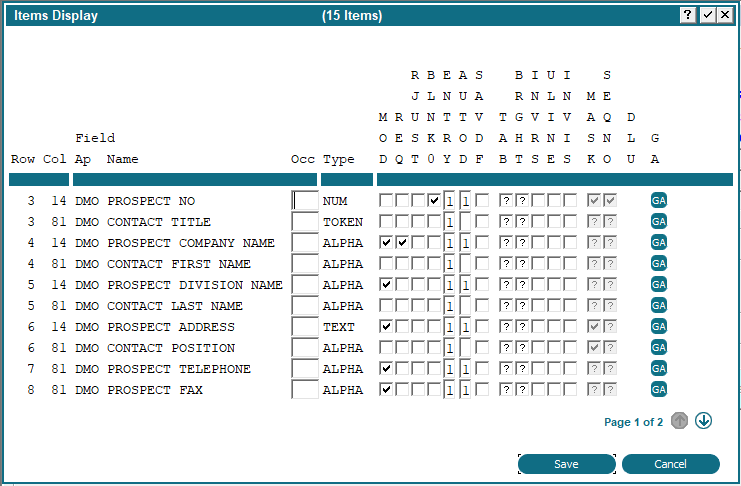Check MOD checkbox for CONTACT TITLE

pos(386,221)
